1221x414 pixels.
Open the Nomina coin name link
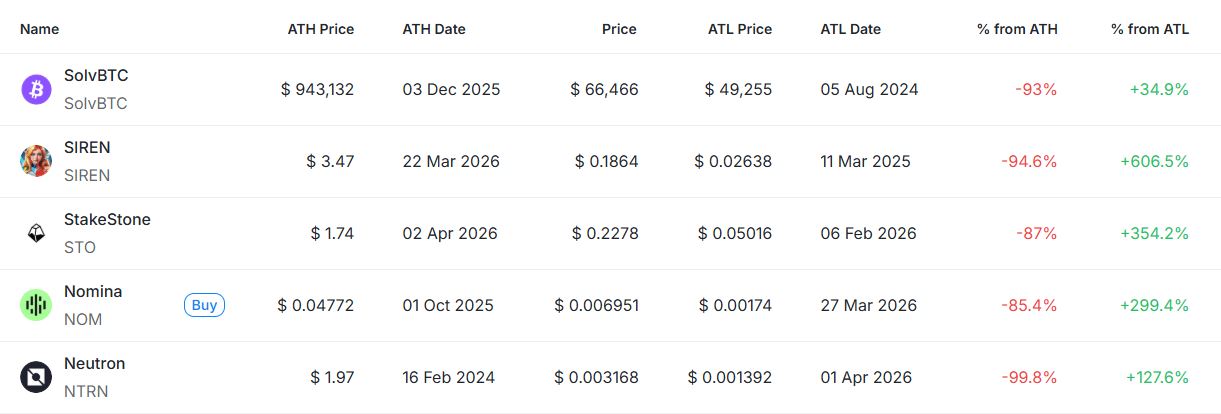(93, 291)
